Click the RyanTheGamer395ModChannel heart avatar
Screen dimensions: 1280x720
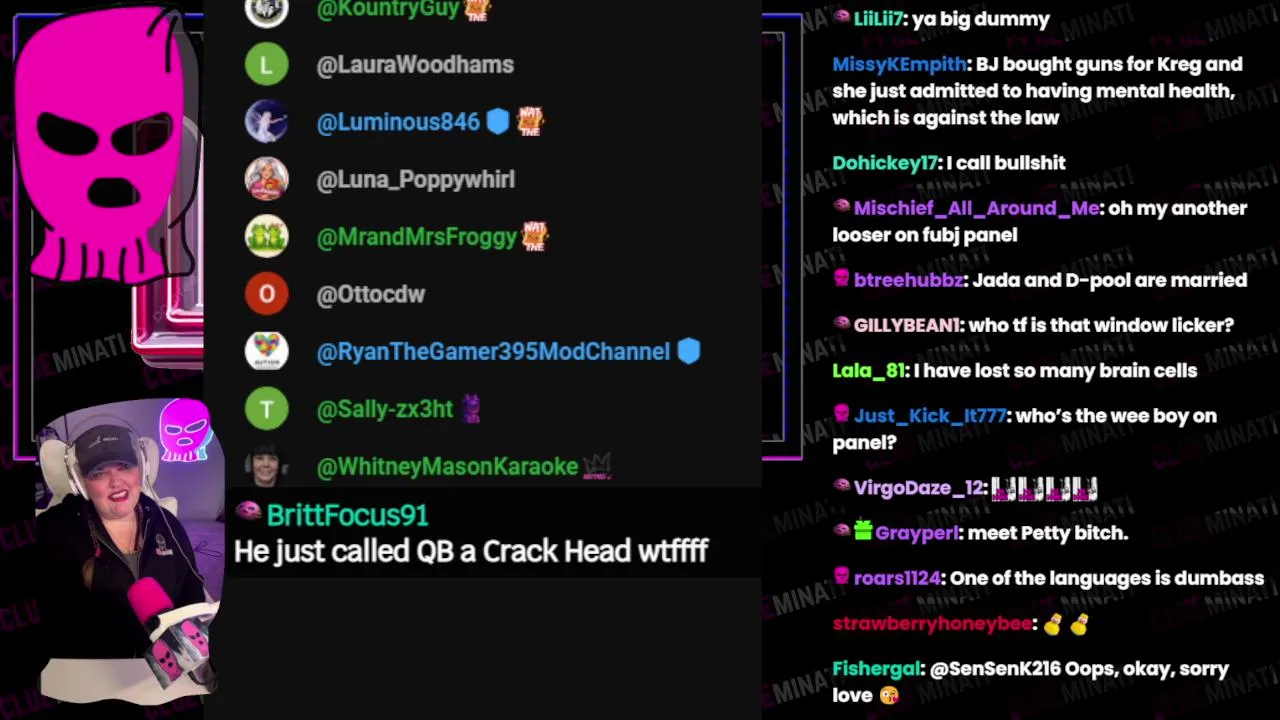point(267,352)
